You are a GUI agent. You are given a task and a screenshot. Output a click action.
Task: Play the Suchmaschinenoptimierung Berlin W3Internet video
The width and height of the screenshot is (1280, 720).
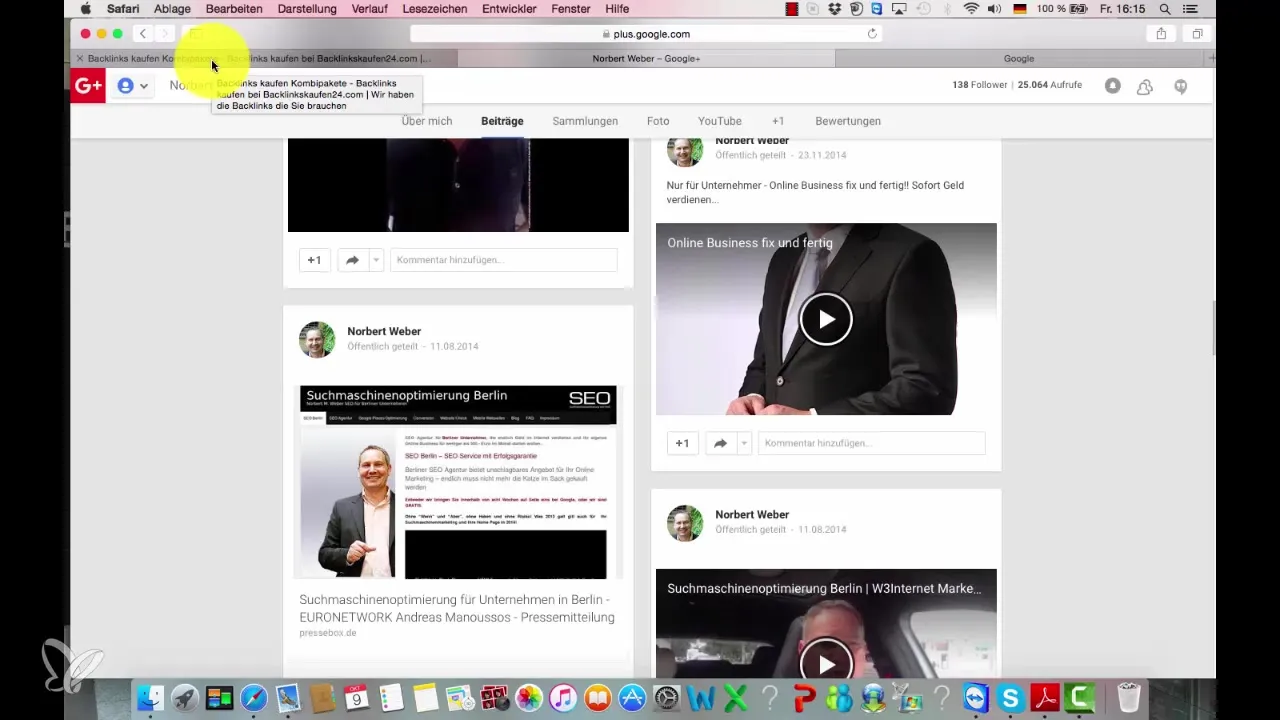click(x=826, y=662)
